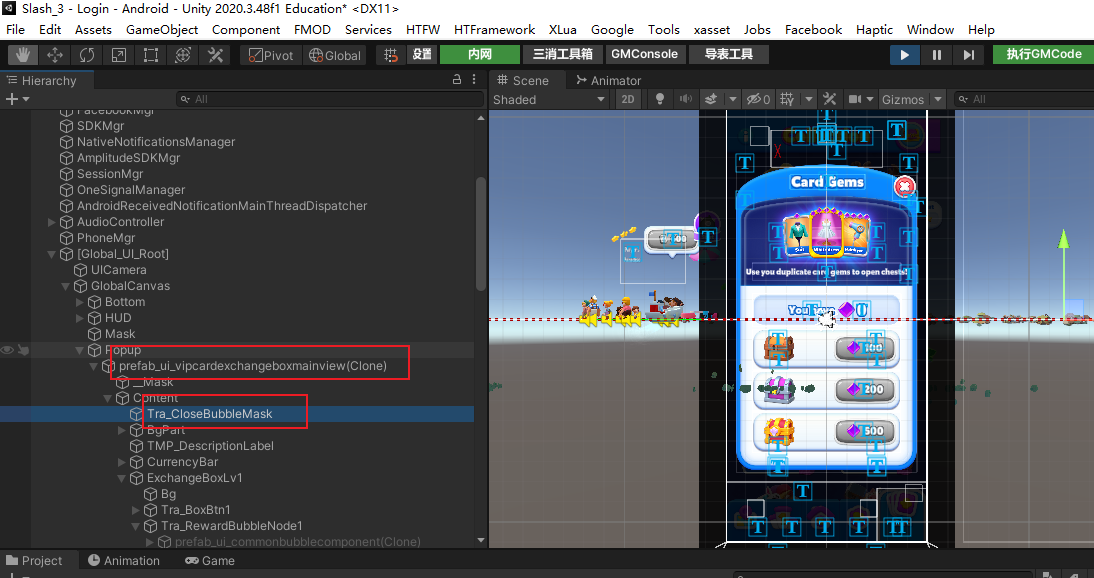Select the Rect tool

151,54
